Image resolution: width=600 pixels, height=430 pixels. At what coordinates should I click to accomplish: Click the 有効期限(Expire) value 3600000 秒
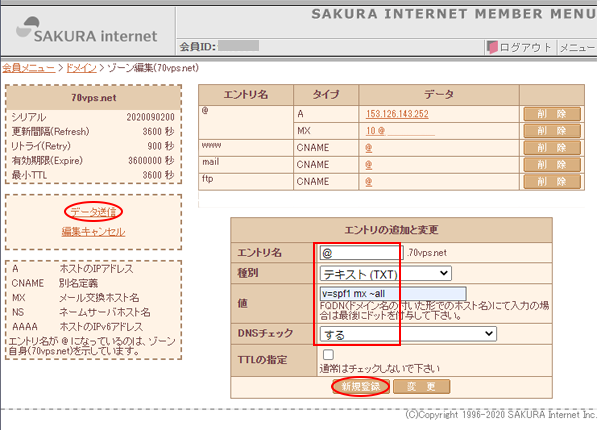(151, 161)
